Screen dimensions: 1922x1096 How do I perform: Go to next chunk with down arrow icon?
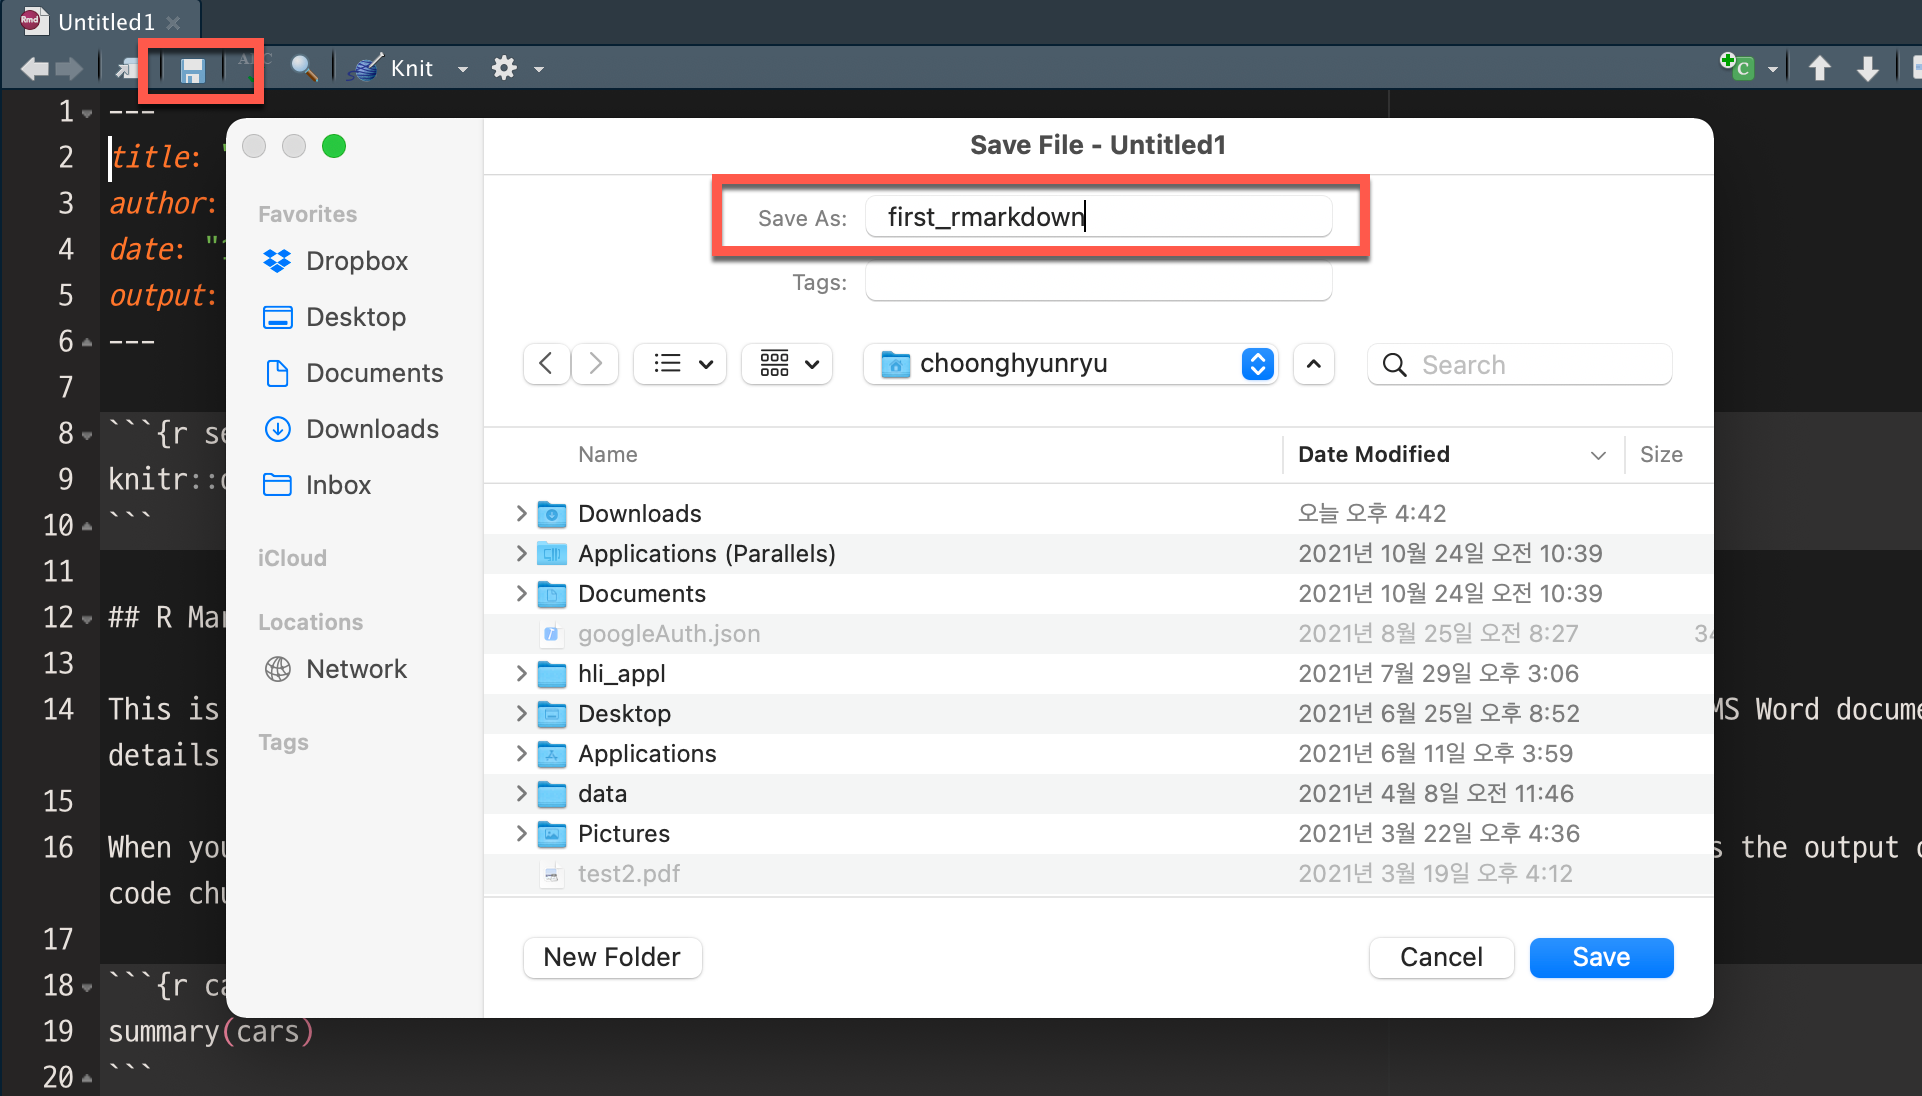[x=1867, y=68]
